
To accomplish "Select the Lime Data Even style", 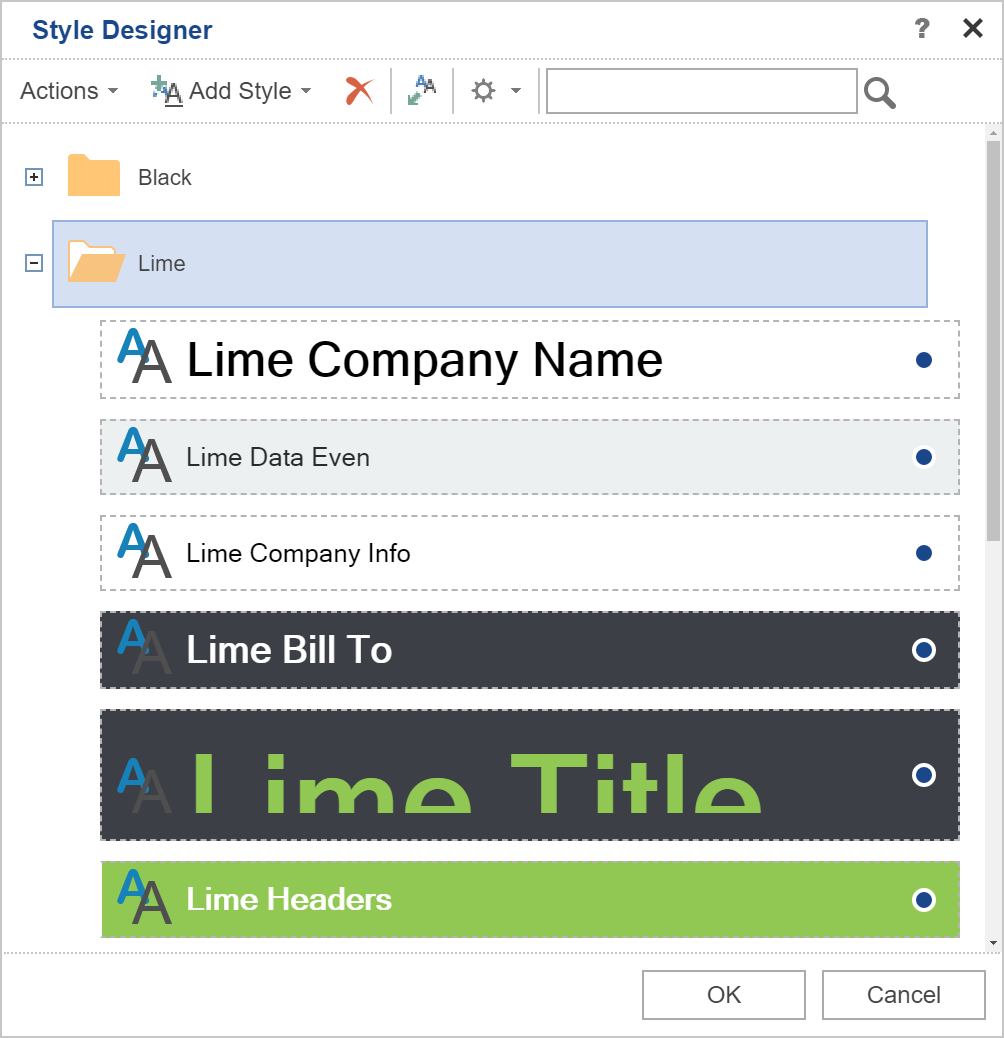I will 529,457.
